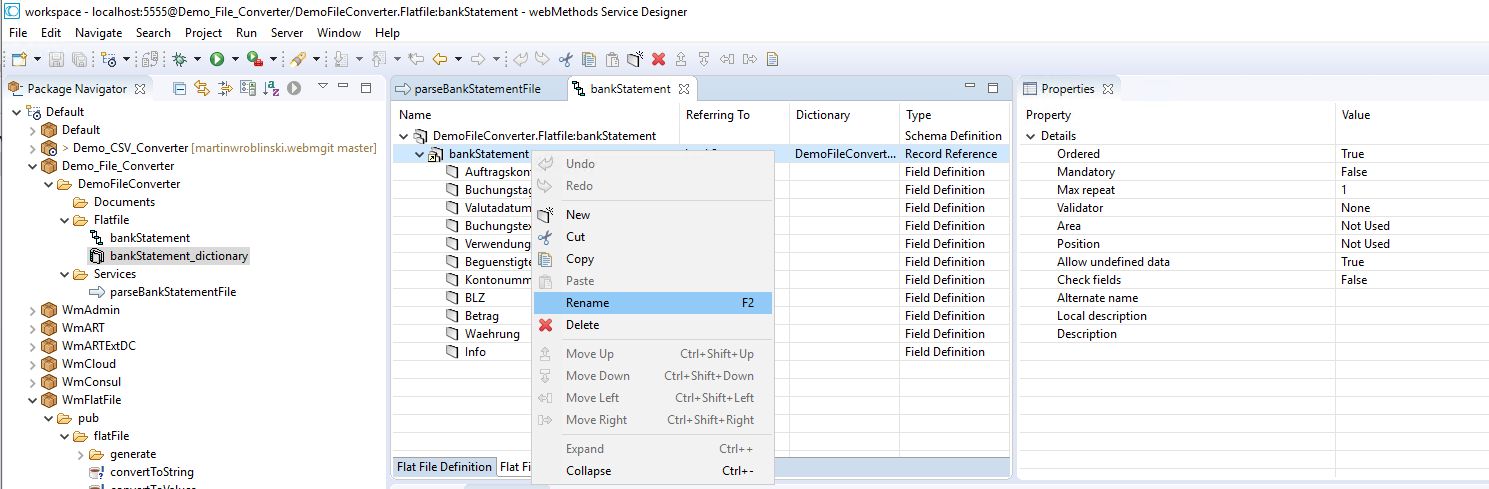Select bankStatement_dictionary in the tree
This screenshot has height=489, width=1489.
coord(178,256)
